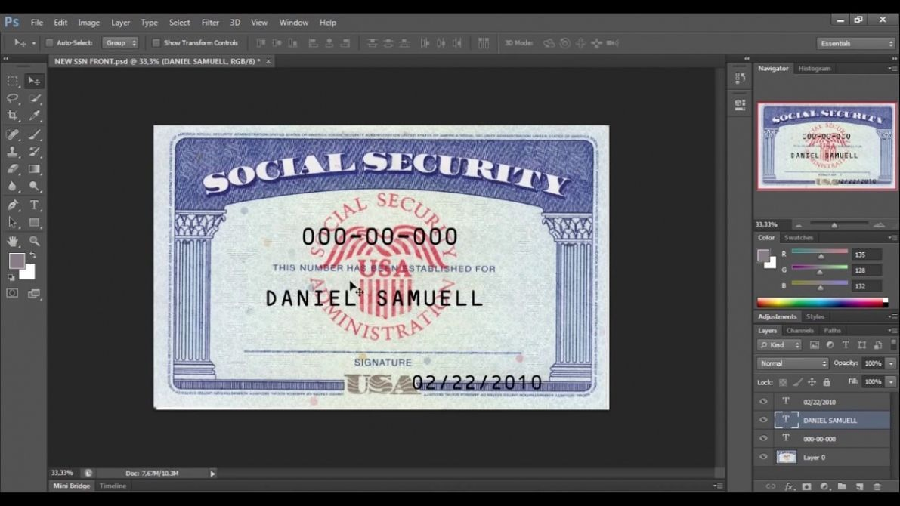Select the Zoom tool in the toolbox
900x506 pixels.
pyautogui.click(x=34, y=241)
